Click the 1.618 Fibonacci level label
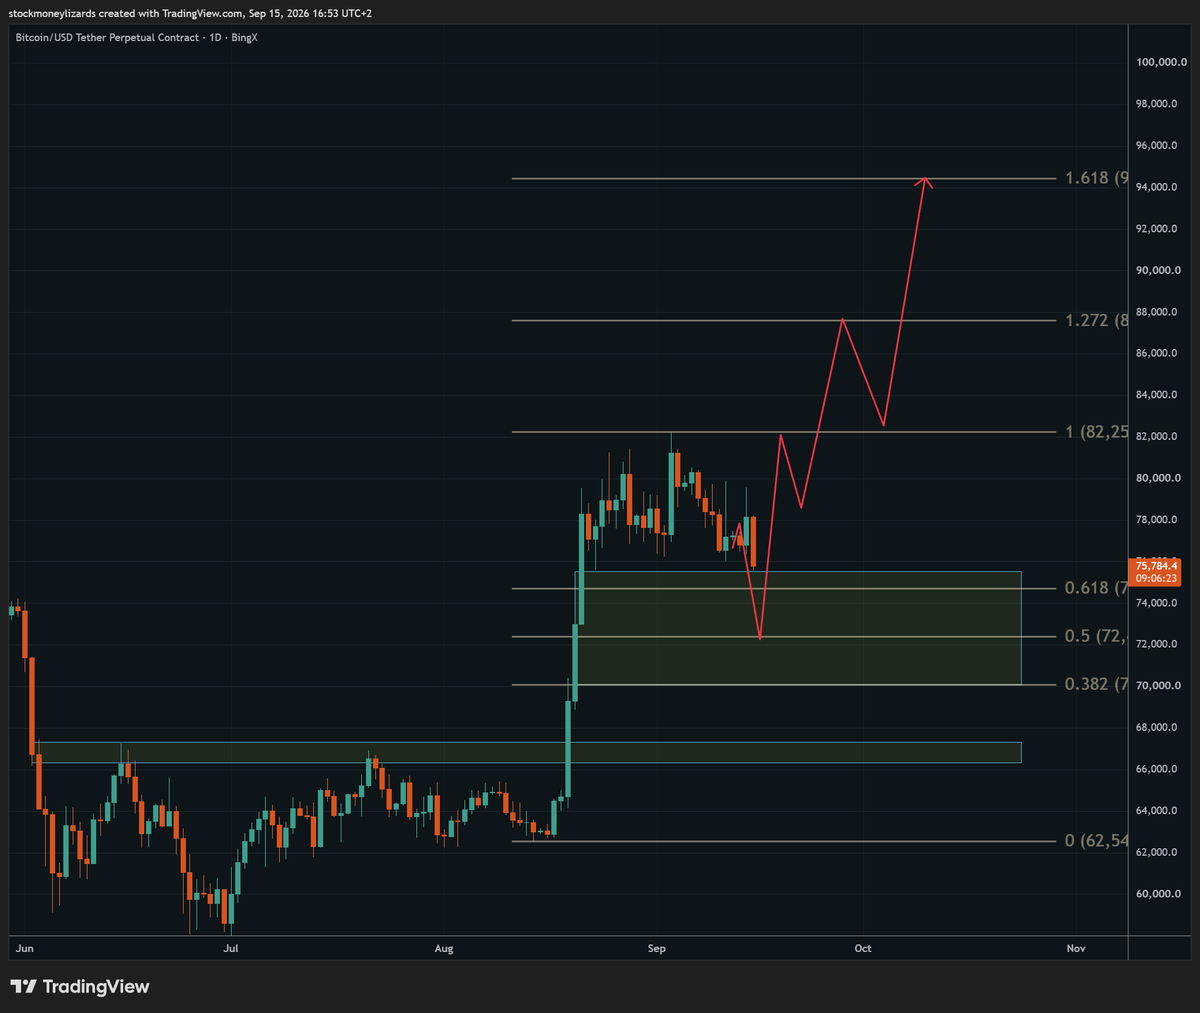 point(1097,178)
